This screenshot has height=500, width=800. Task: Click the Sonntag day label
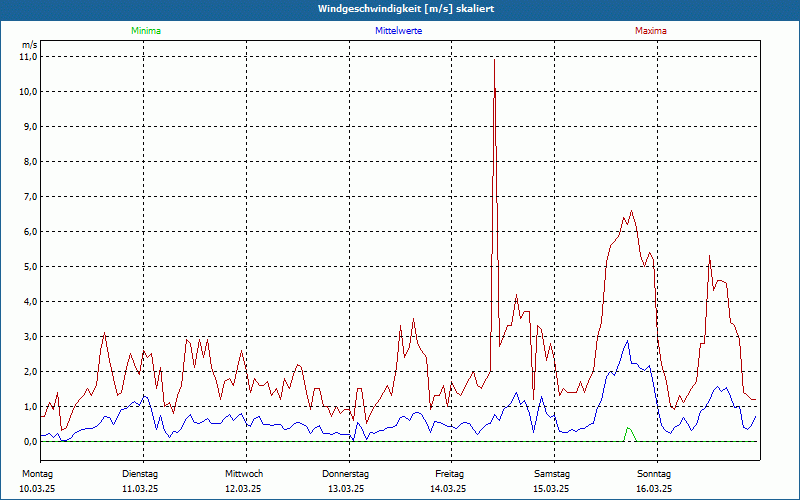tap(654, 474)
